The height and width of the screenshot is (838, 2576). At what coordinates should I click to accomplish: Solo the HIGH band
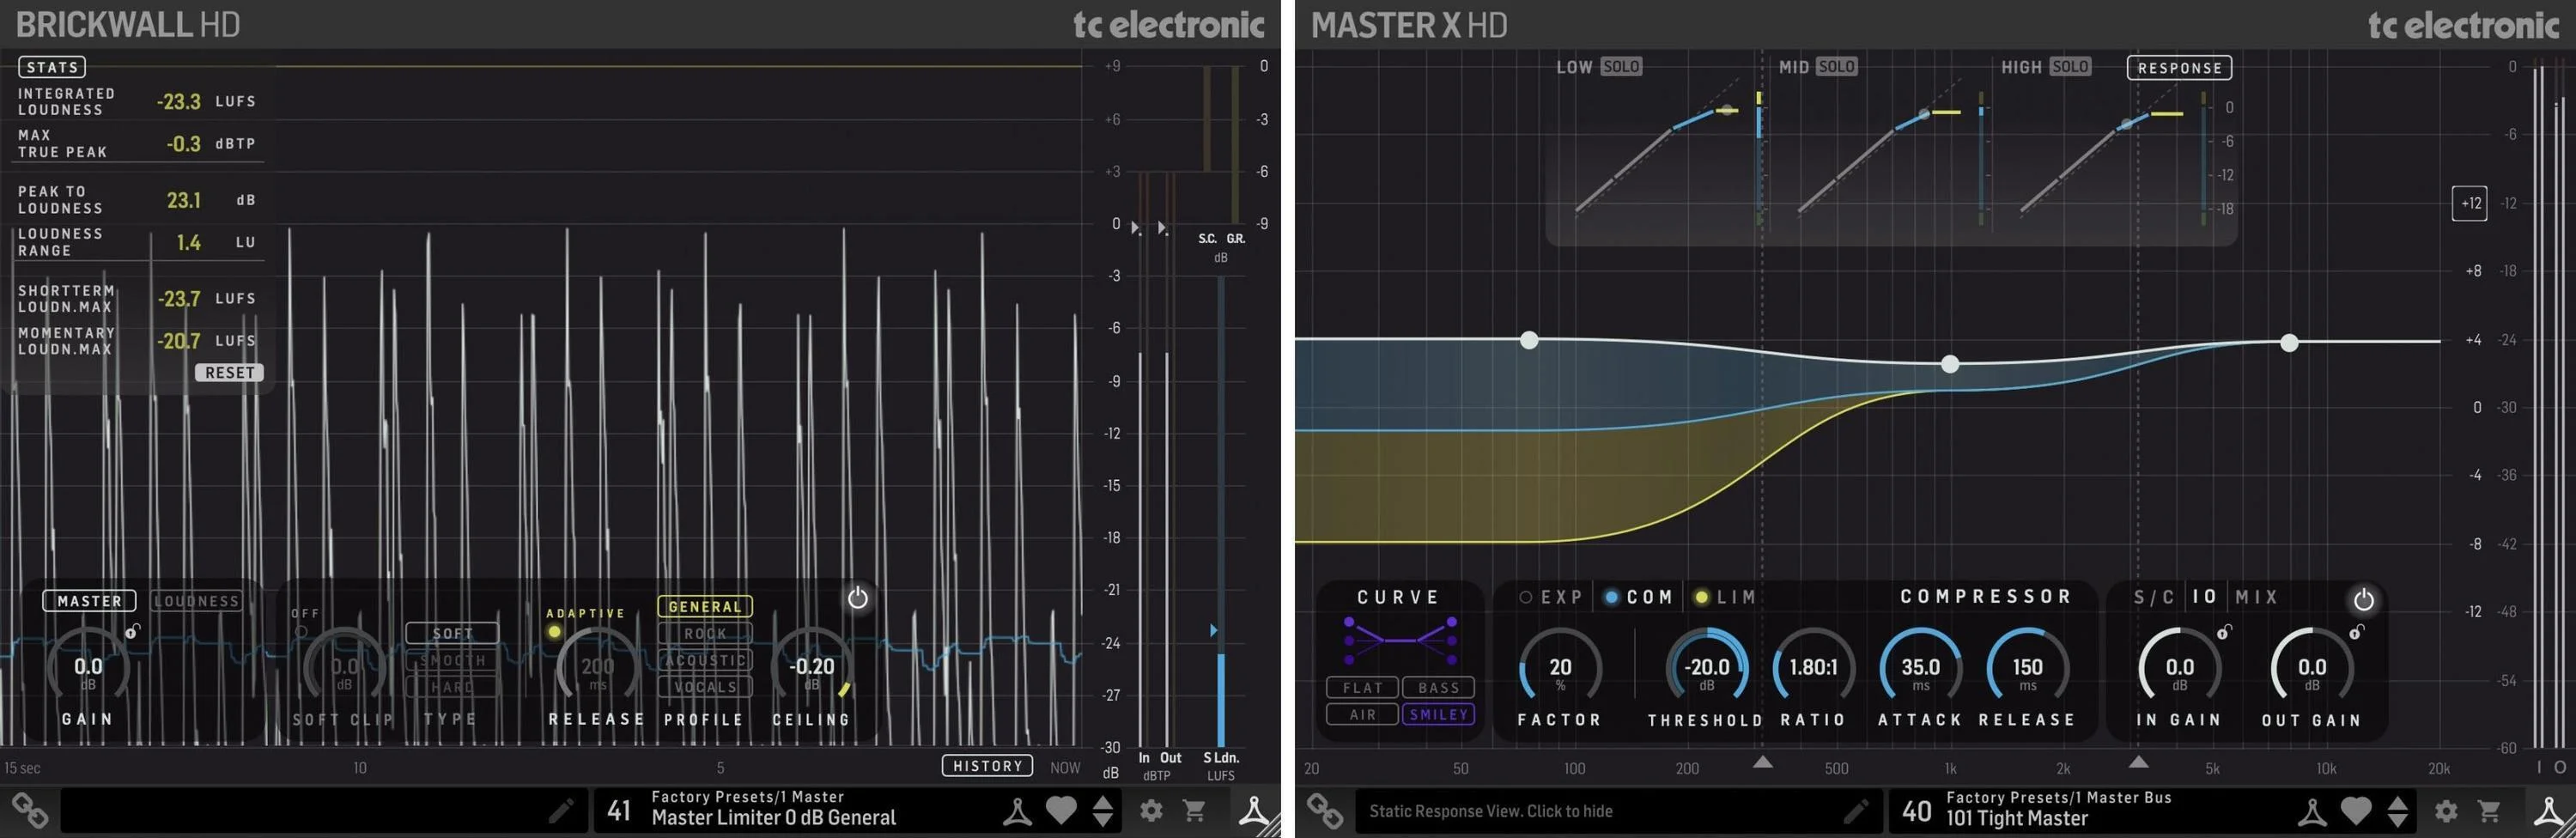[2069, 66]
